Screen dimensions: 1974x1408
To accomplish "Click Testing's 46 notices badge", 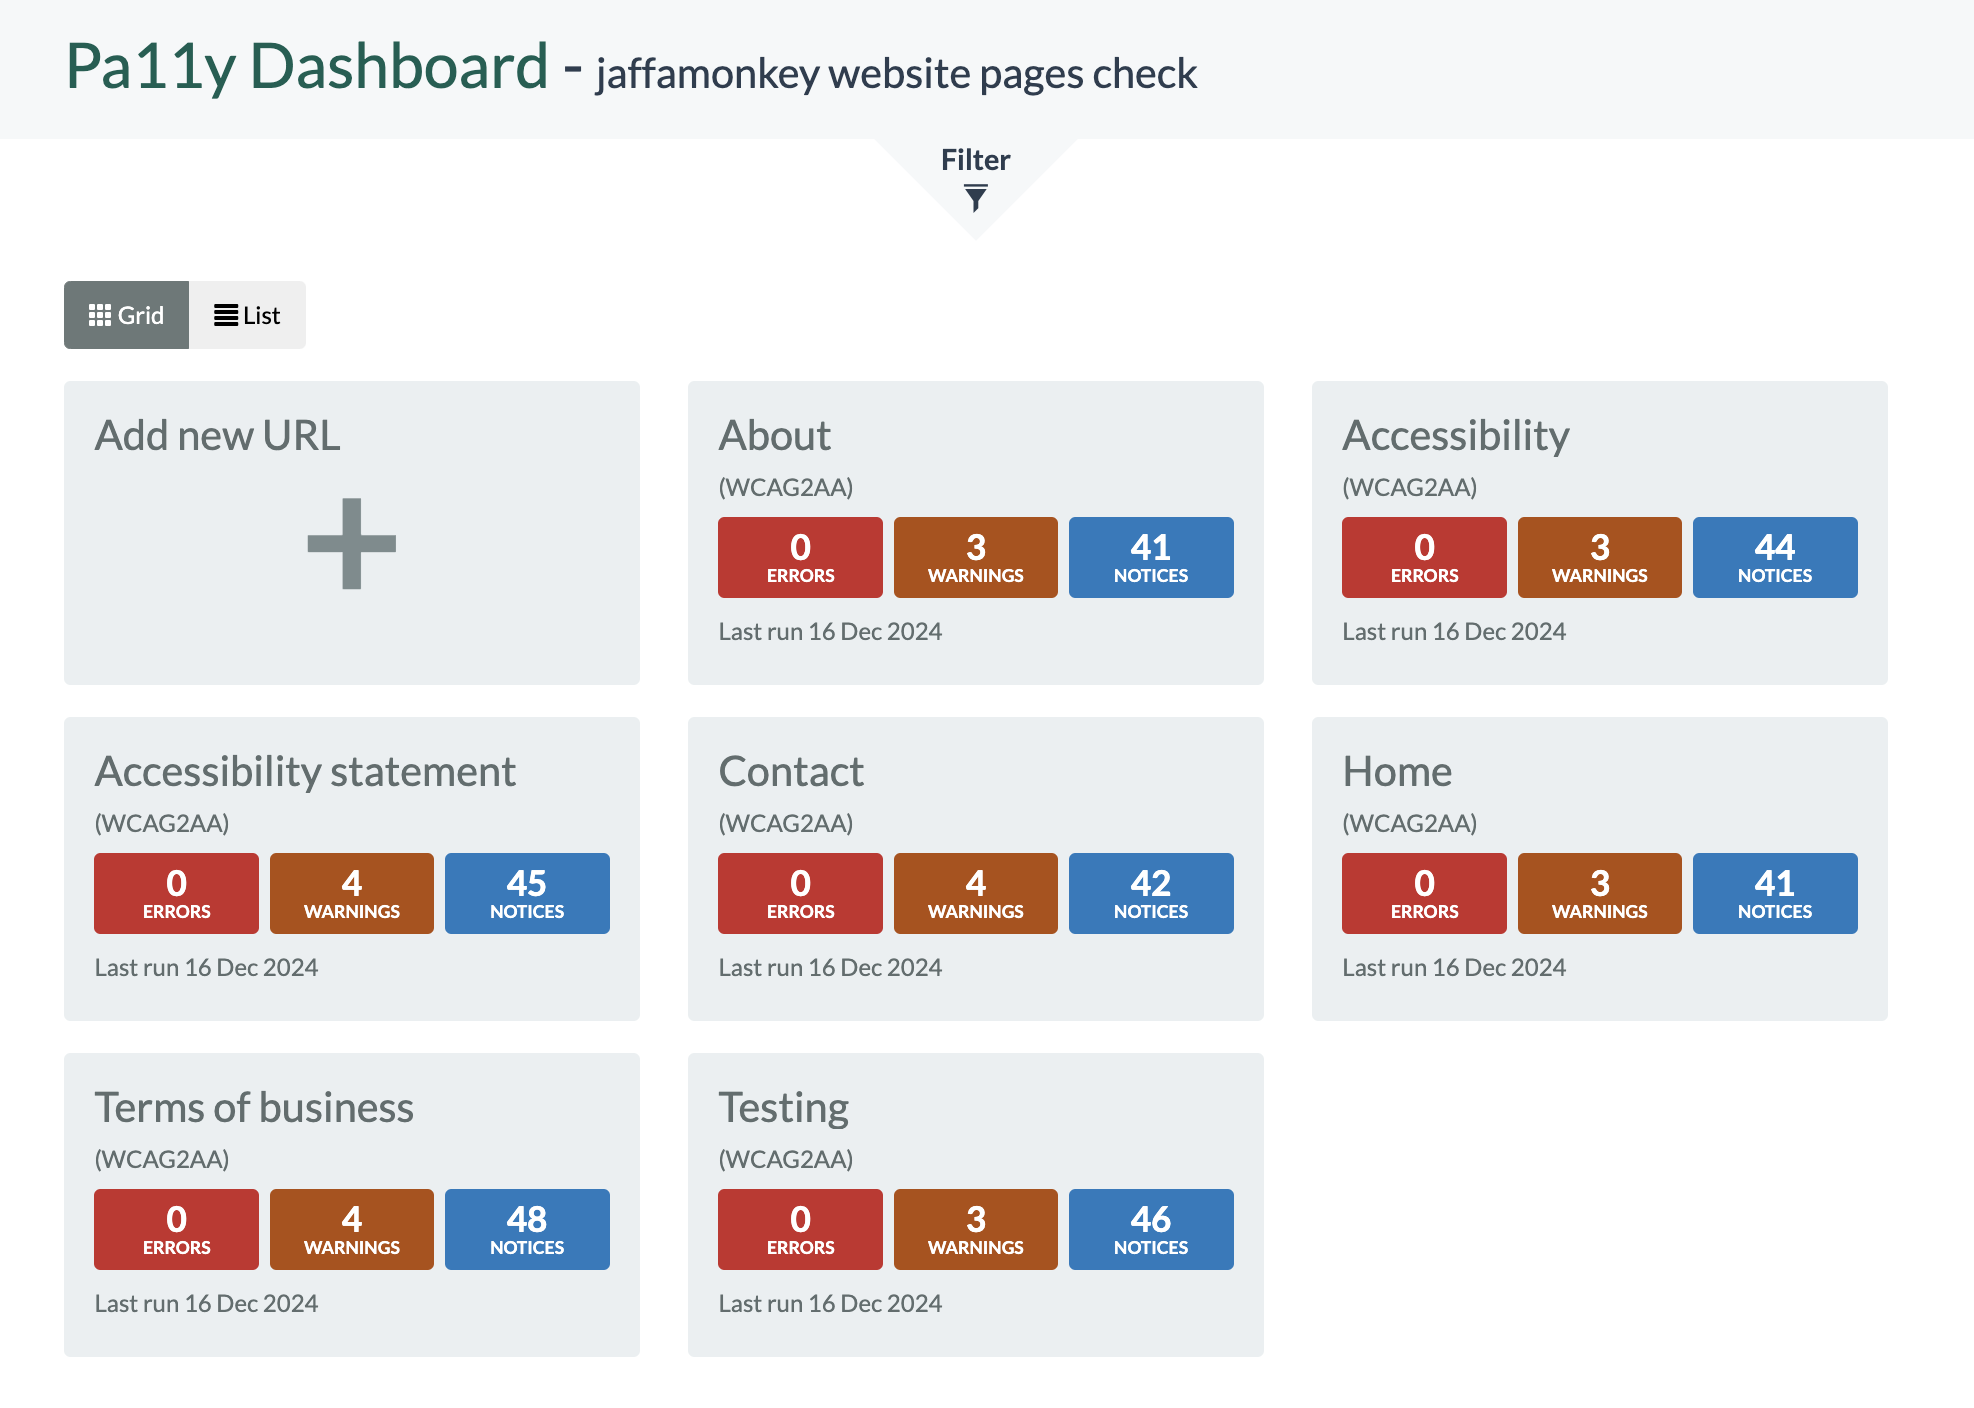I will [1151, 1229].
